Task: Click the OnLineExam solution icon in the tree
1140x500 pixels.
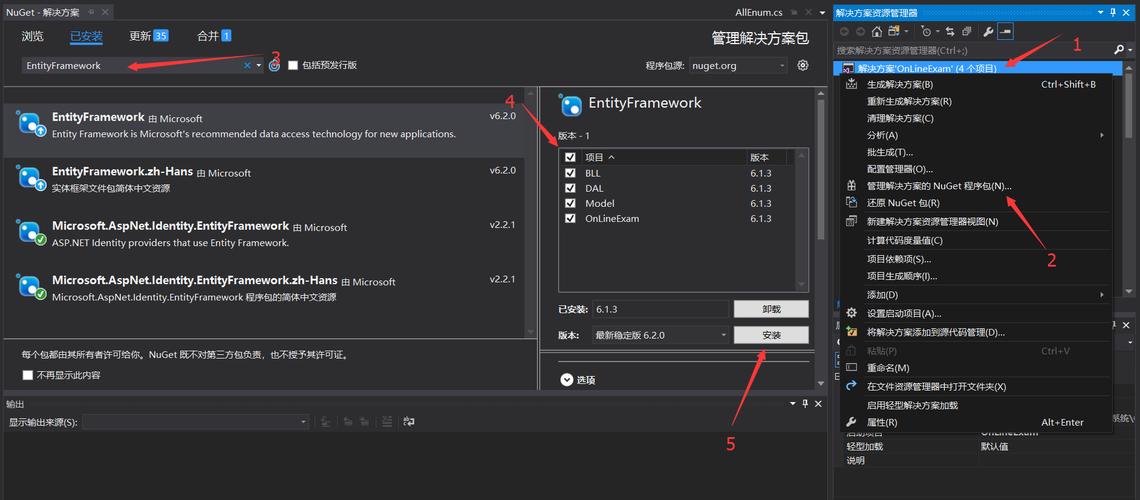Action: [x=847, y=68]
